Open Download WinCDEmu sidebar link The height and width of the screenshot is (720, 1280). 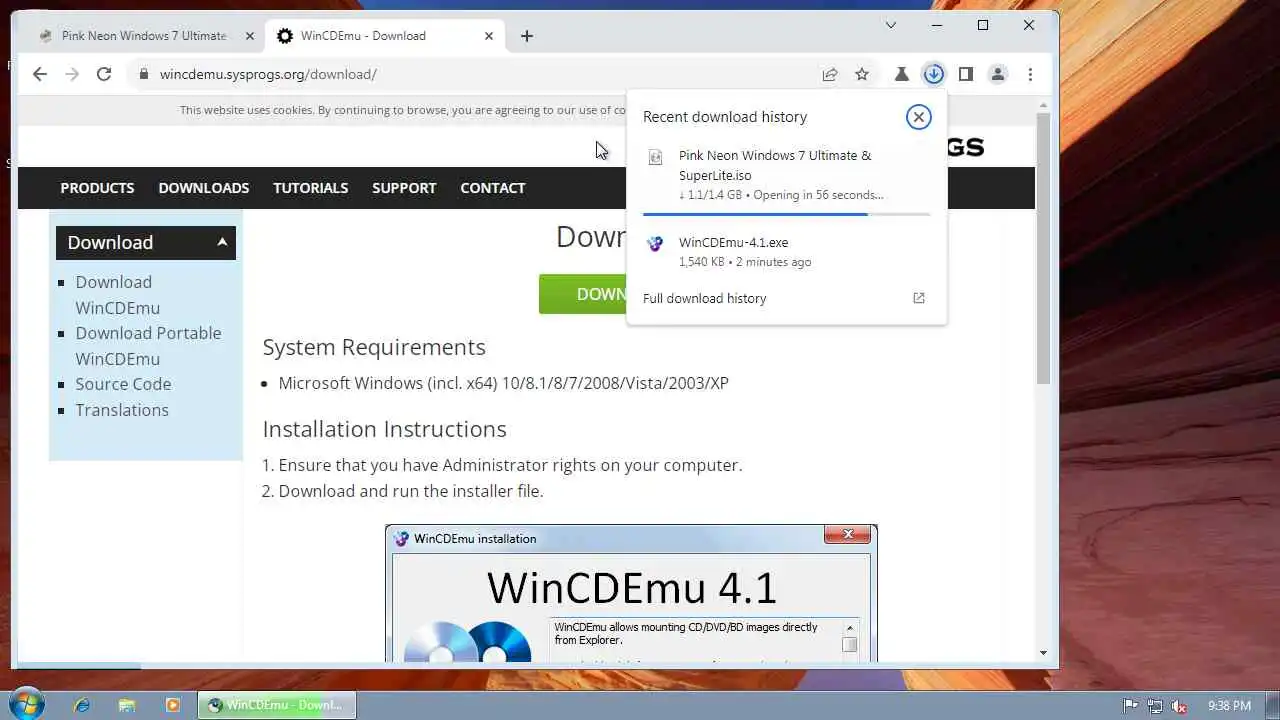coord(117,295)
